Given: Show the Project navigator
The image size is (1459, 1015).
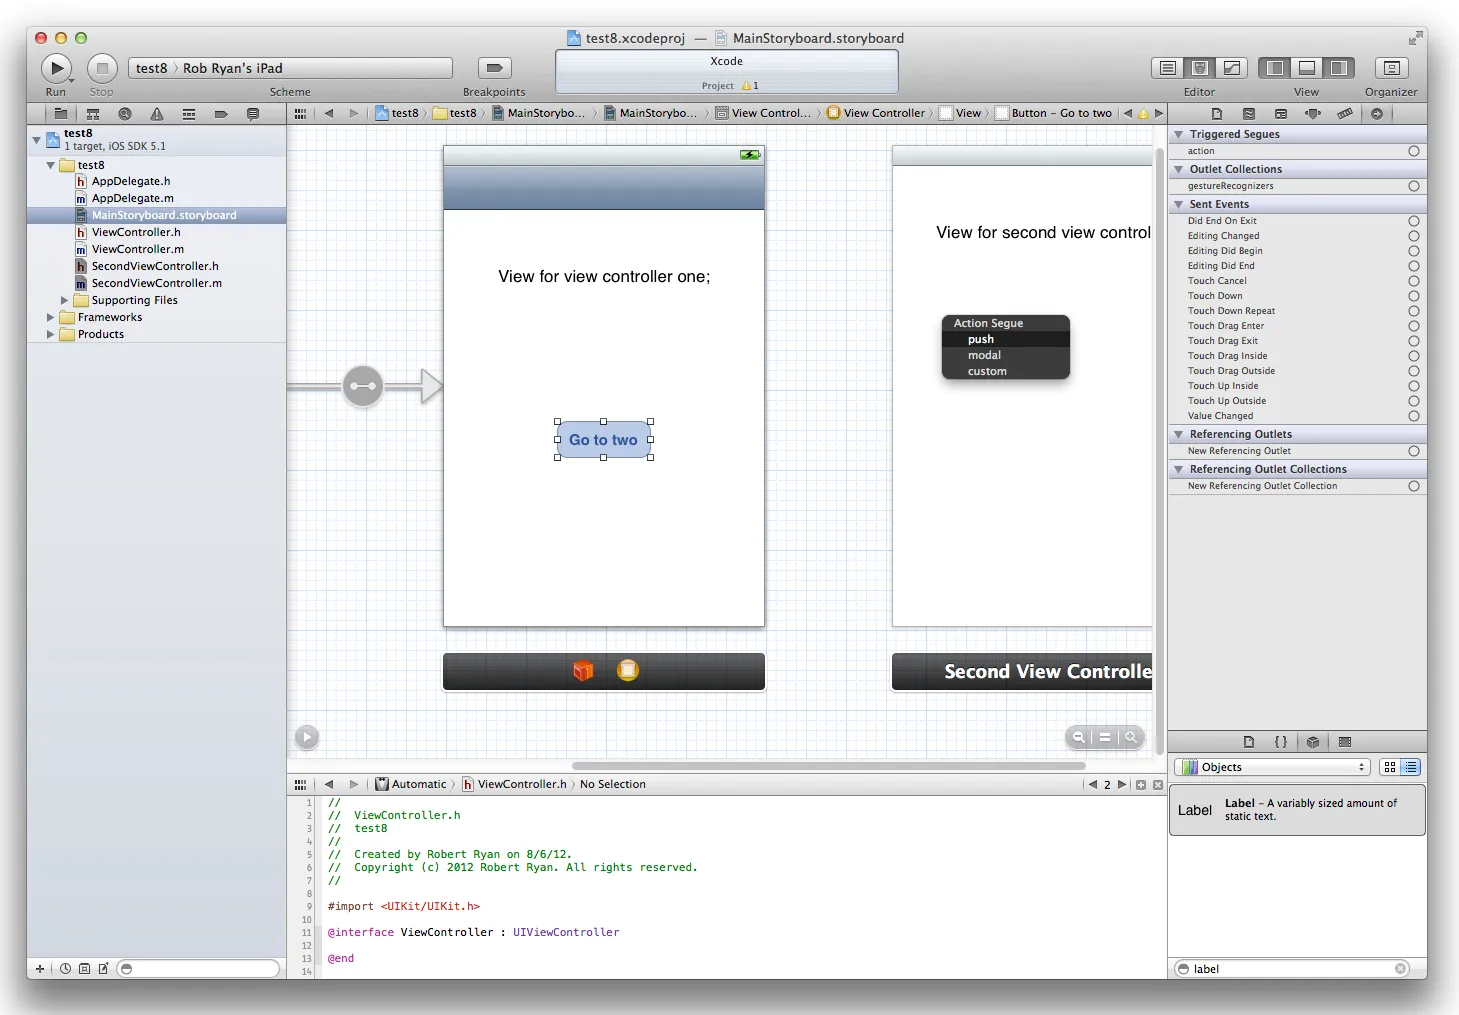Looking at the screenshot, I should coord(61,114).
